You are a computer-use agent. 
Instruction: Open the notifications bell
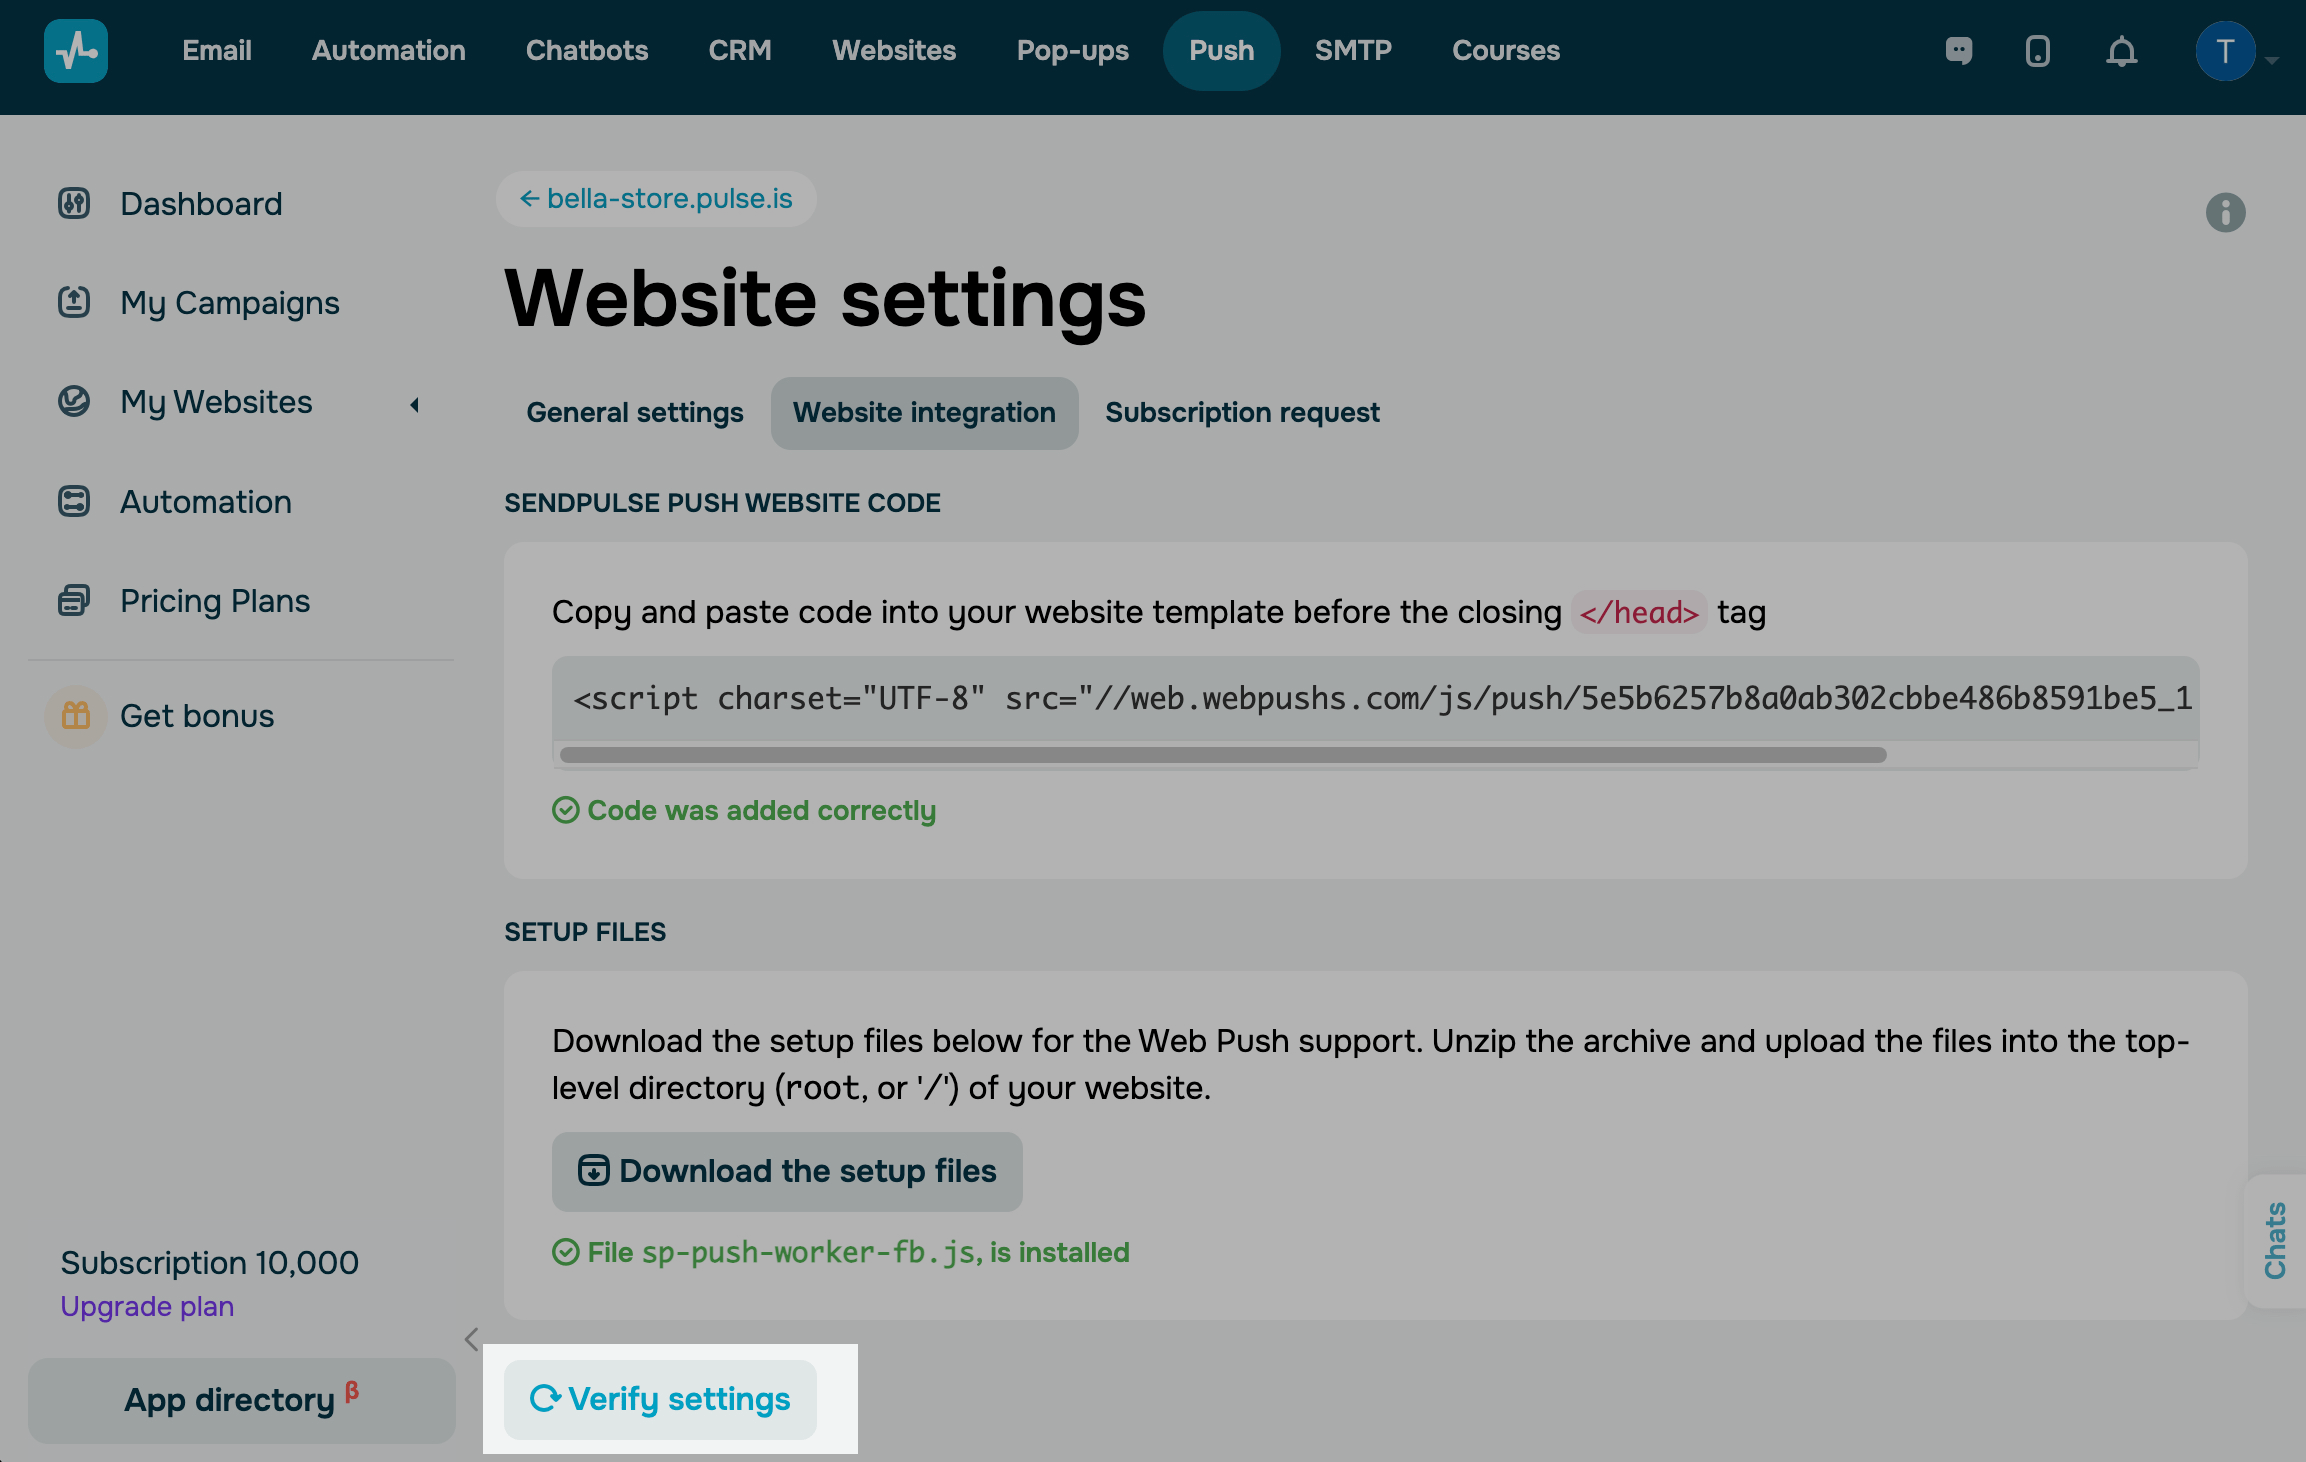click(2121, 51)
